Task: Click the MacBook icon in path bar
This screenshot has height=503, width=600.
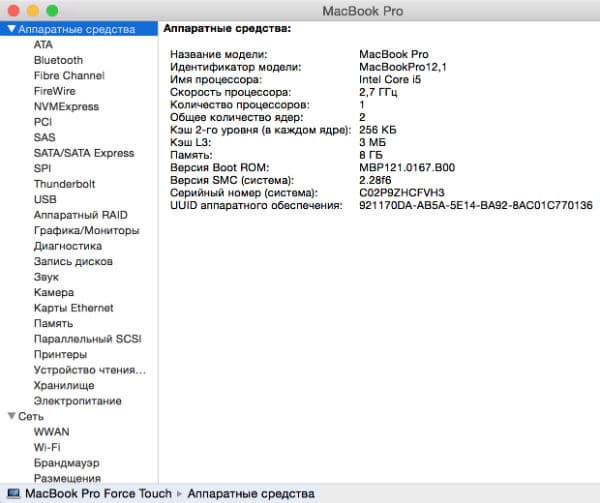Action: [x=13, y=493]
